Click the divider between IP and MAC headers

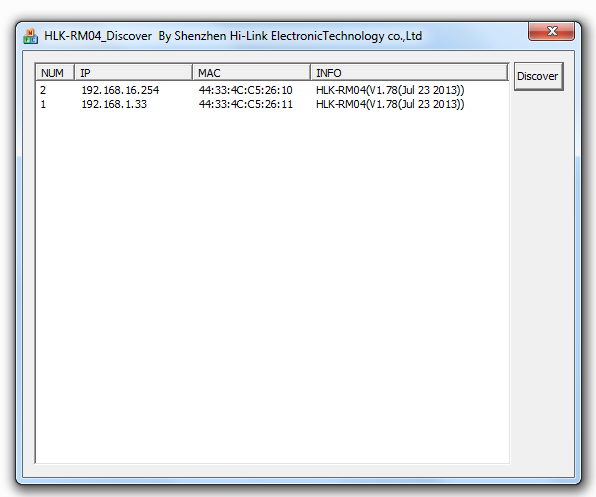(x=192, y=73)
